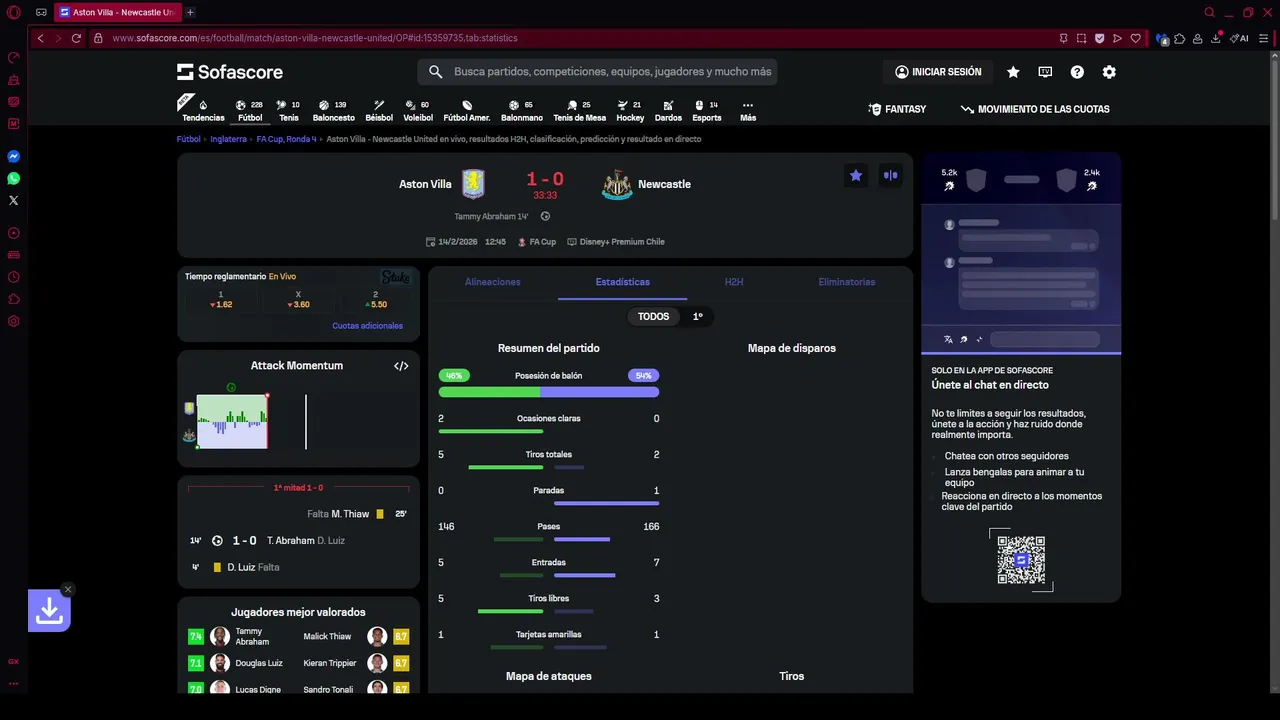Click home win odds 1.62
The width and height of the screenshot is (1280, 720).
tap(221, 300)
